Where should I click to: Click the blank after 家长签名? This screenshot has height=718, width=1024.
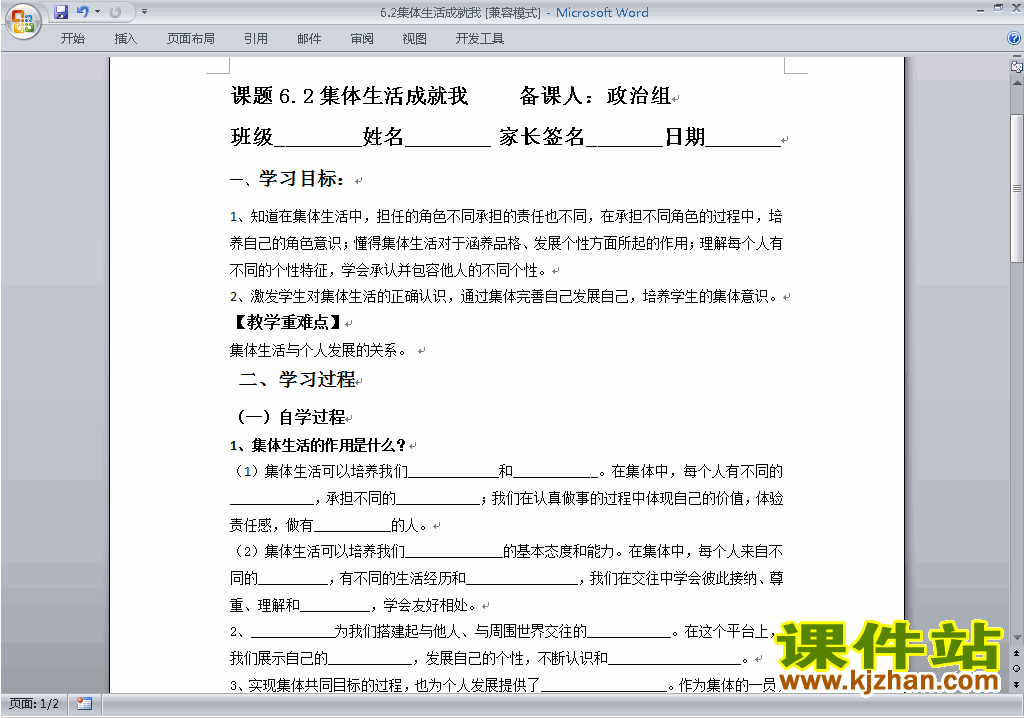(624, 137)
